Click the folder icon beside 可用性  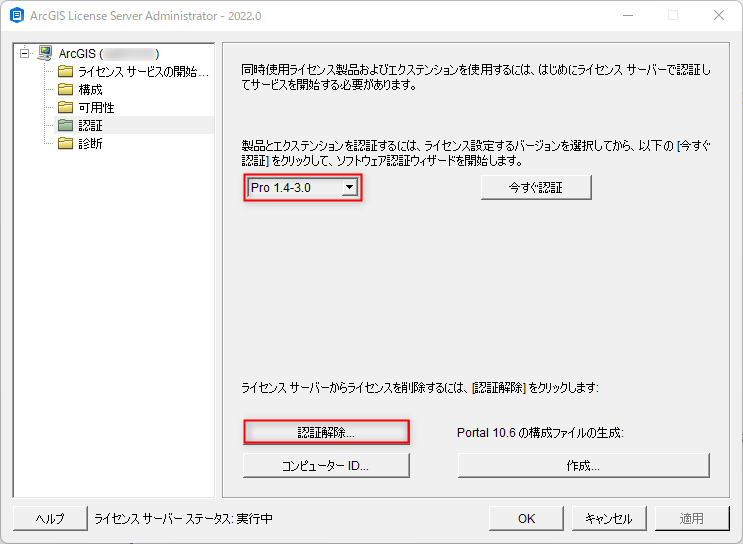tap(65, 108)
